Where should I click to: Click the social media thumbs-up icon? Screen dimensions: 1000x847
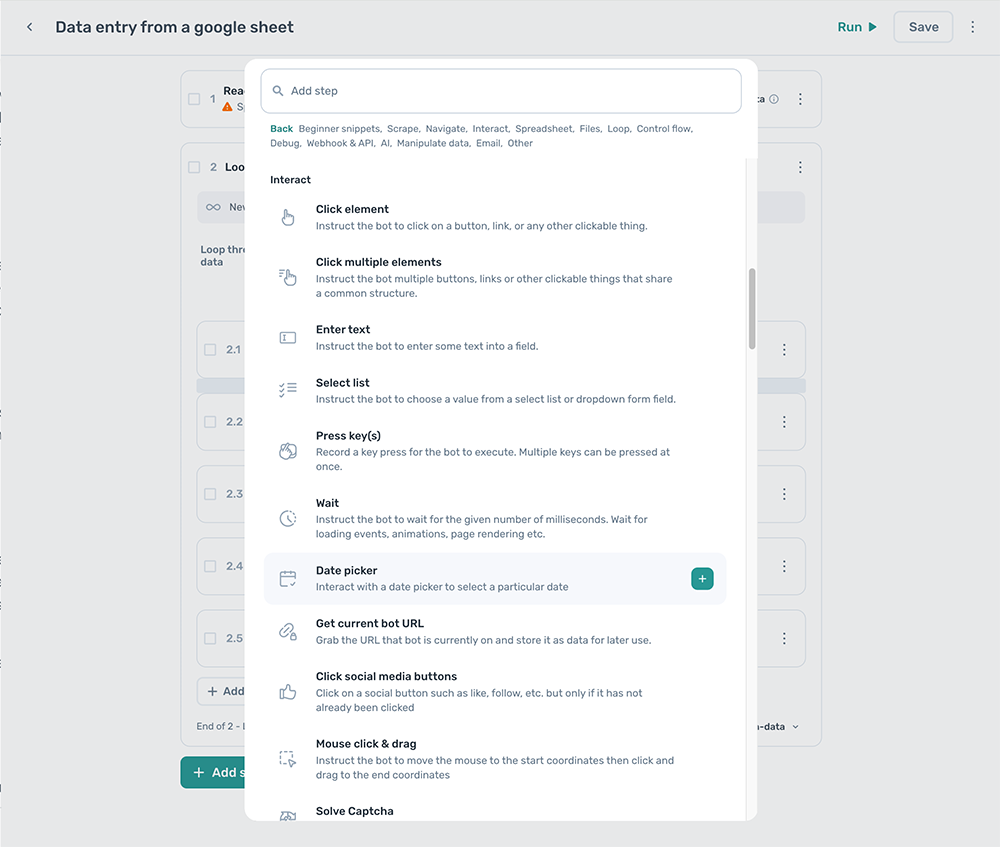point(288,690)
